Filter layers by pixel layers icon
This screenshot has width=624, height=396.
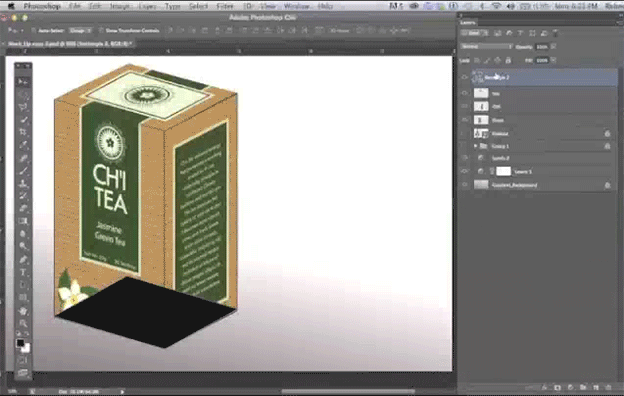497,33
